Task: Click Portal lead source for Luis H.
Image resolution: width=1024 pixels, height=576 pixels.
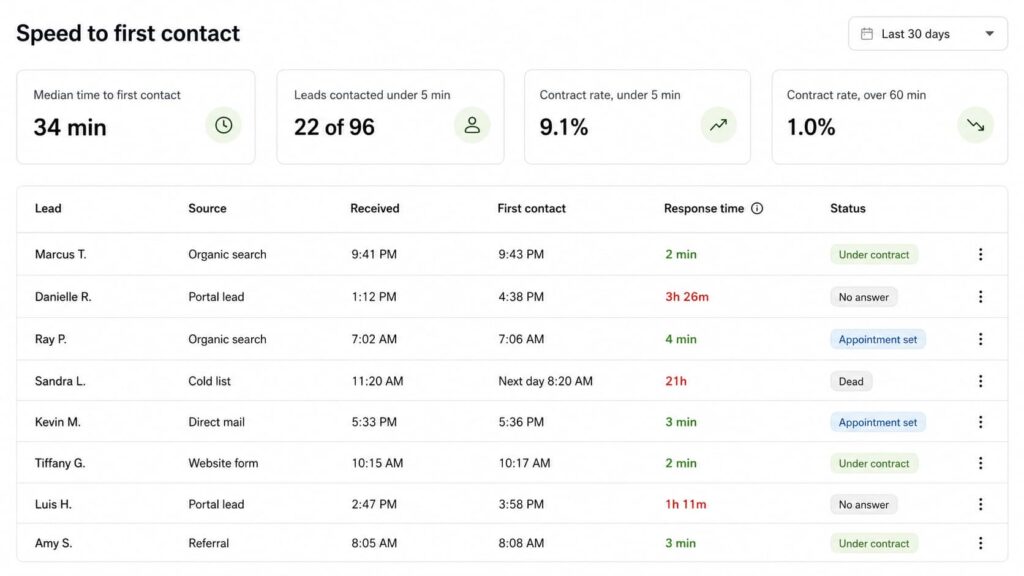Action: (x=216, y=504)
